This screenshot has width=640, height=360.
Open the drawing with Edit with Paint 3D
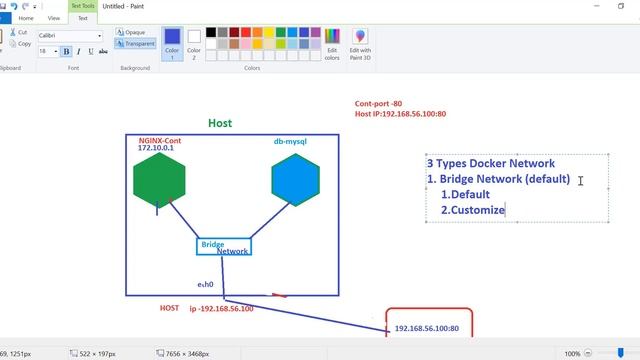click(360, 44)
